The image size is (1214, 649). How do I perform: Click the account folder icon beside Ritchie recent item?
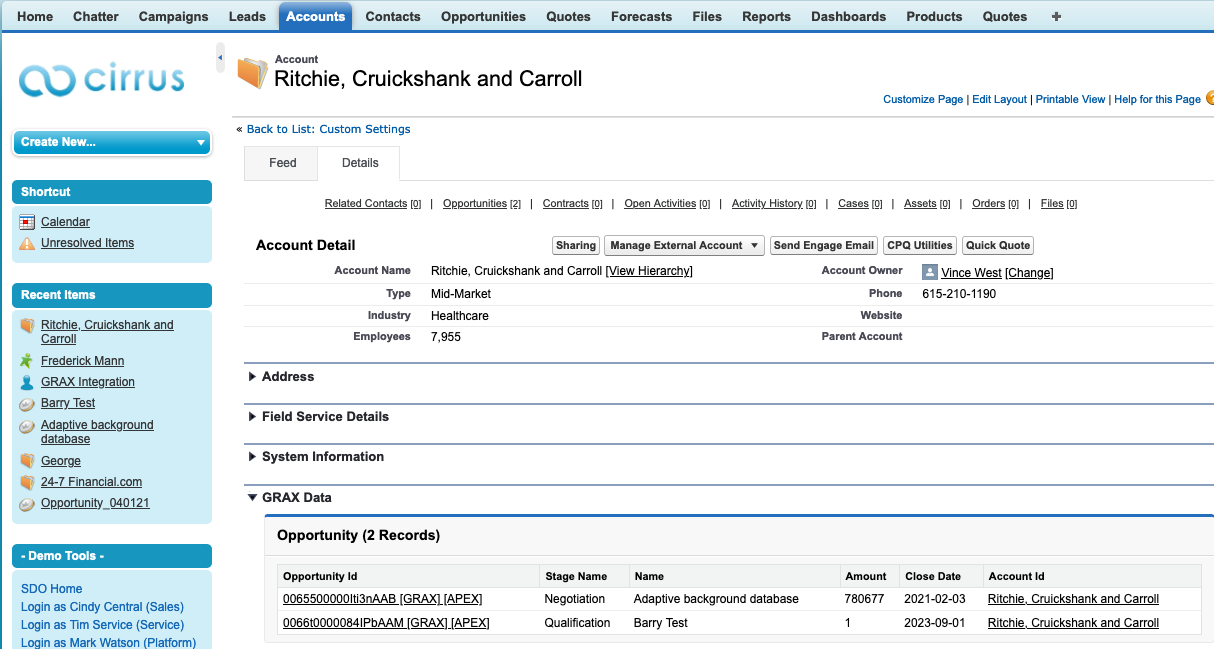[x=27, y=325]
